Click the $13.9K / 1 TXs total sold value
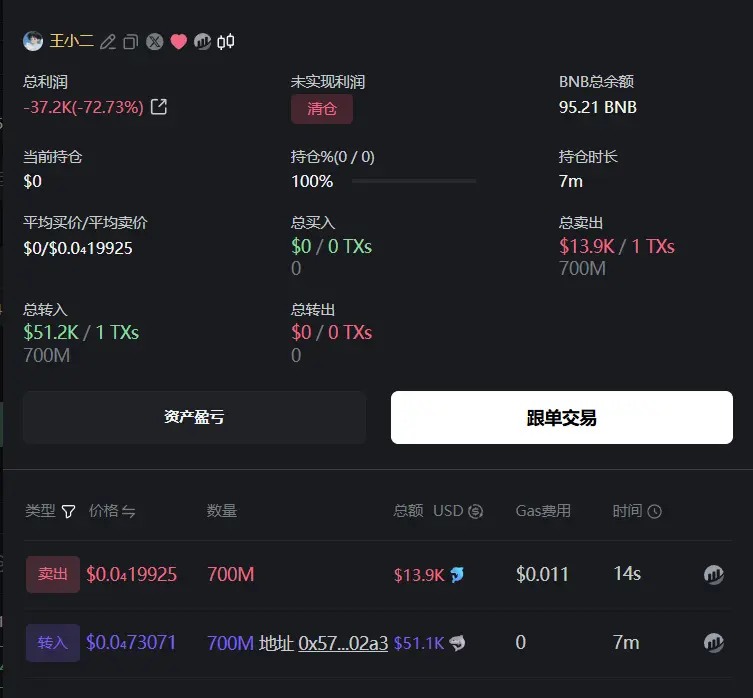This screenshot has width=753, height=698. pyautogui.click(x=617, y=246)
